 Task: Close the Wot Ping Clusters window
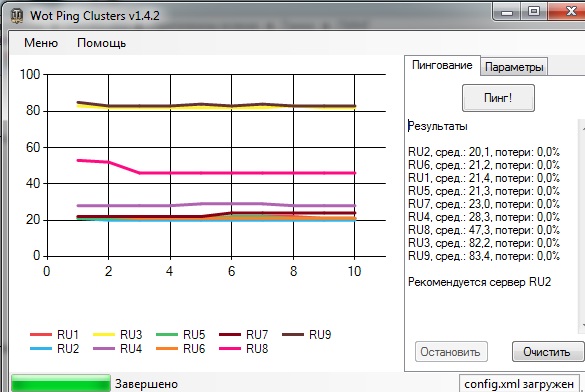click(x=567, y=12)
